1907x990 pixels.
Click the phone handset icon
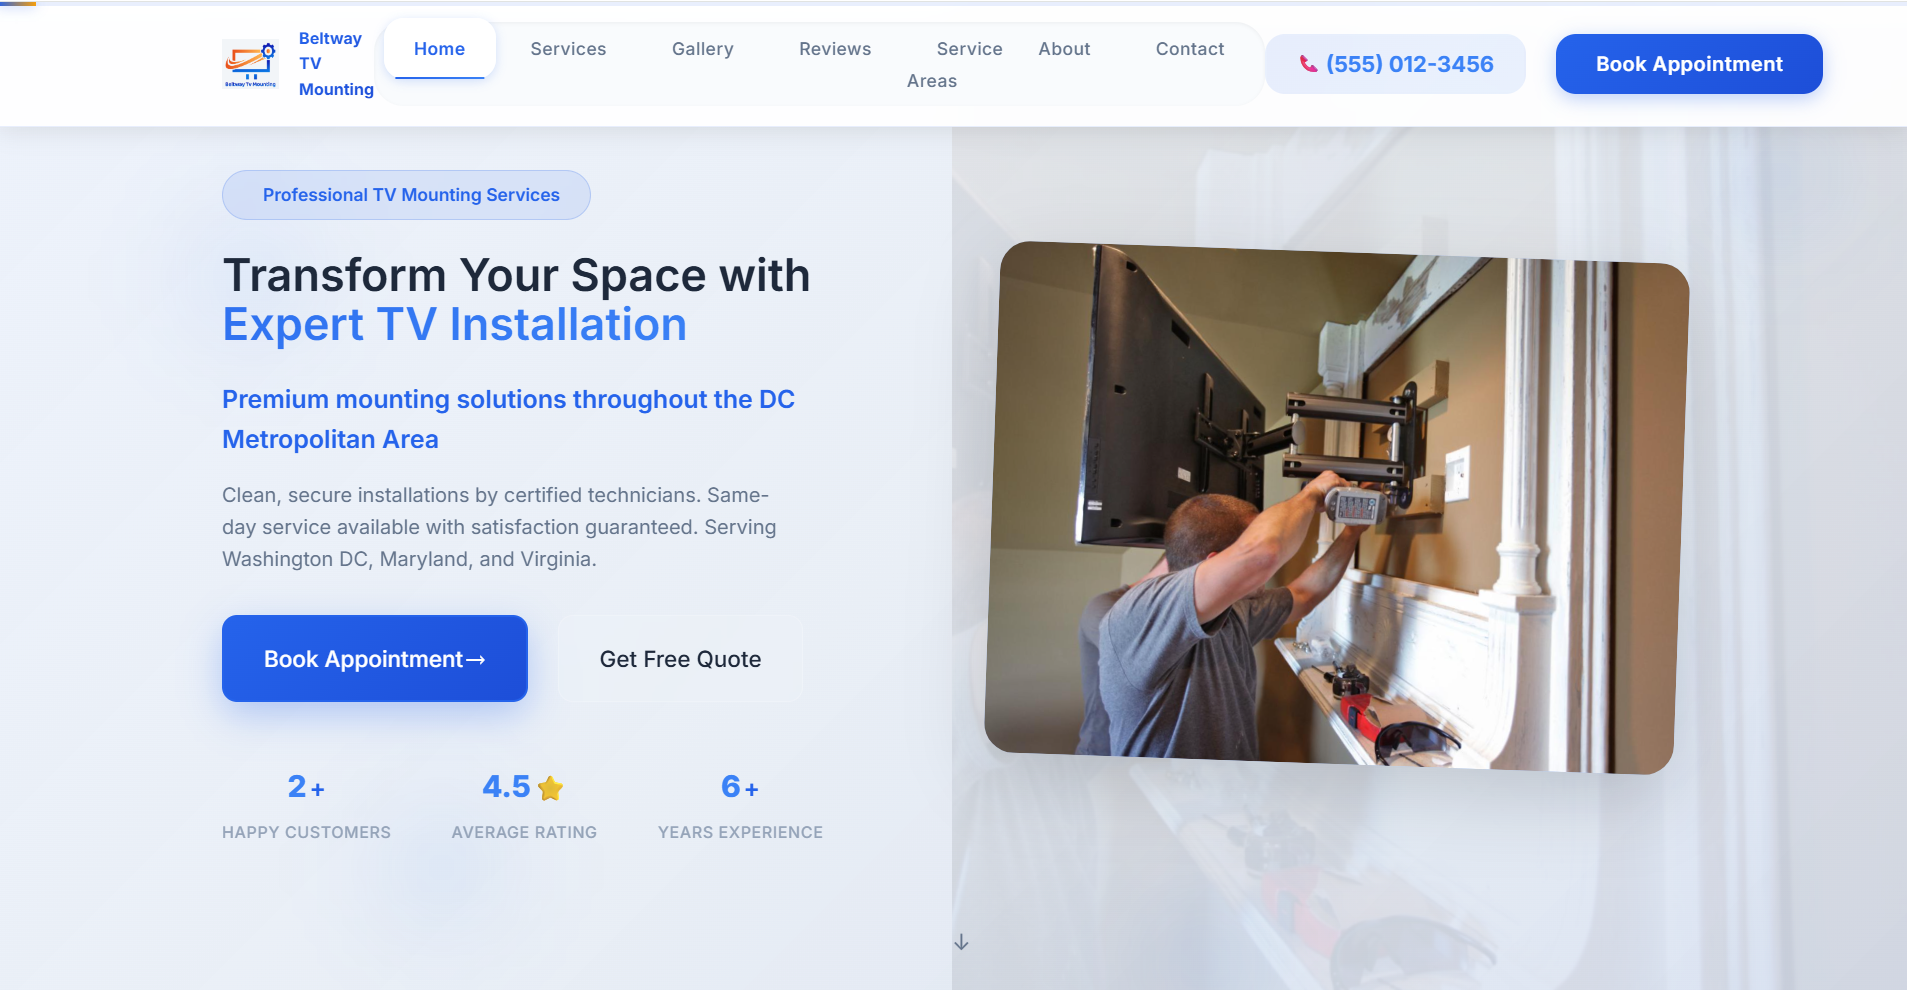pos(1307,64)
